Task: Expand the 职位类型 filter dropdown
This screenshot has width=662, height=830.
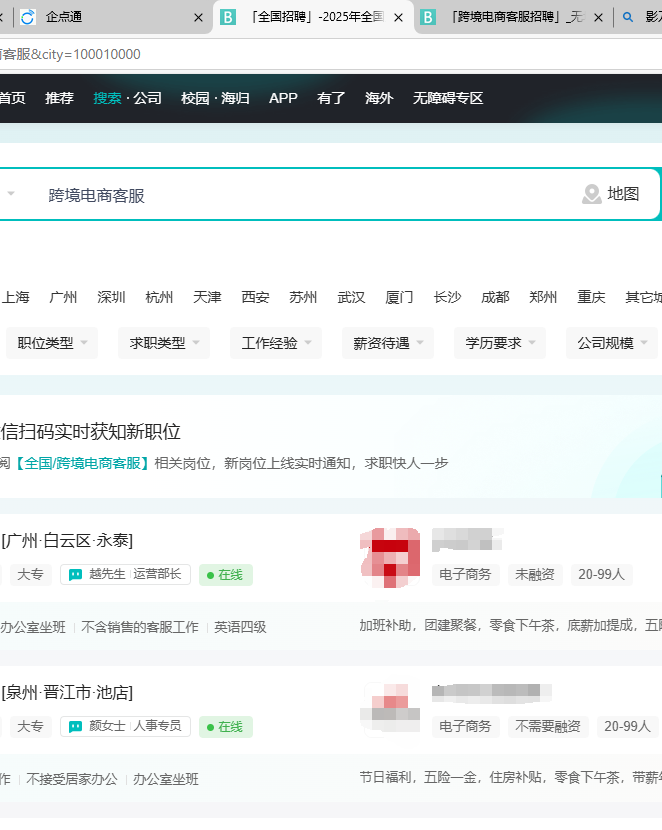Action: tap(52, 343)
